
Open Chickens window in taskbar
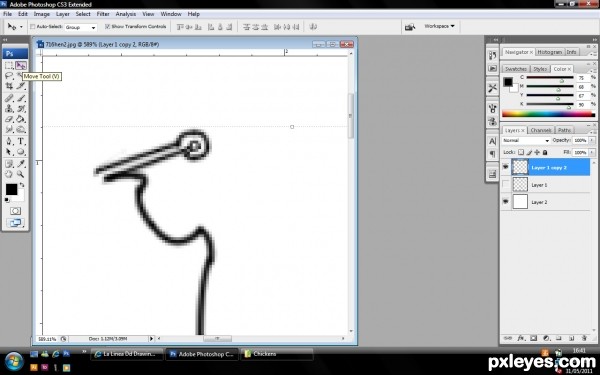point(277,354)
